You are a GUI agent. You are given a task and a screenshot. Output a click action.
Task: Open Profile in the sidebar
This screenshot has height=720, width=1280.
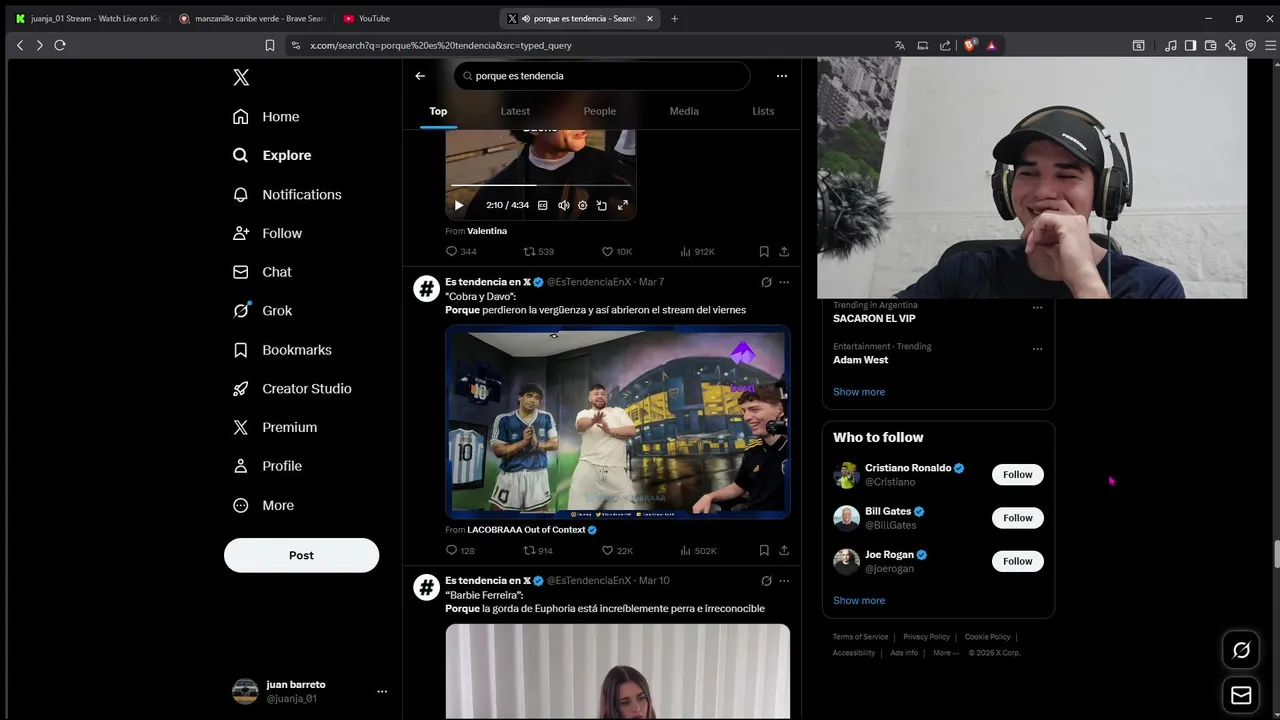point(267,466)
